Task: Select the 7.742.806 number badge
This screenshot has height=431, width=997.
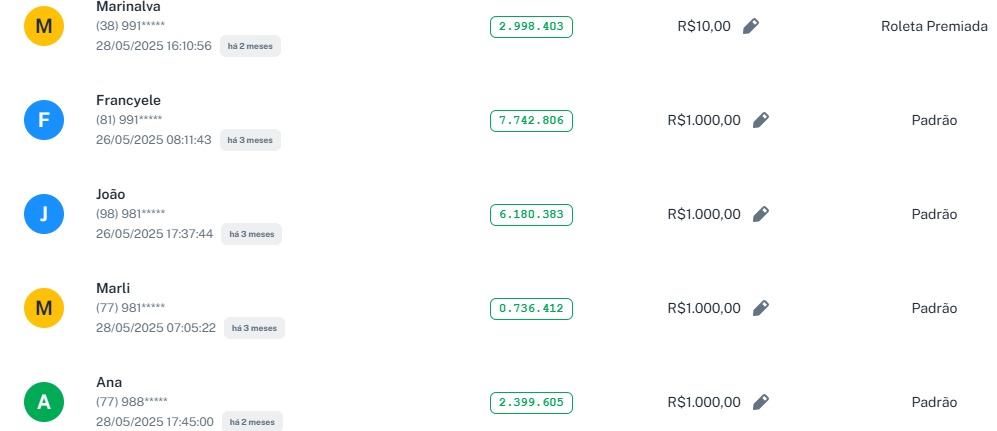Action: (531, 121)
